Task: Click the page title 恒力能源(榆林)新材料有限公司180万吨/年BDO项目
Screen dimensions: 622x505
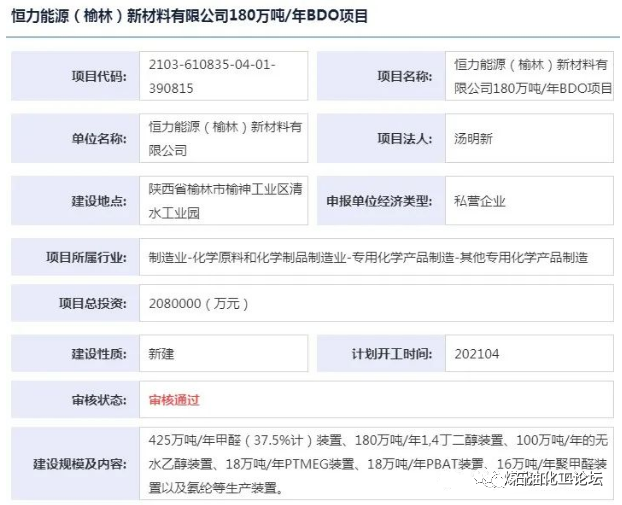Action: click(190, 16)
